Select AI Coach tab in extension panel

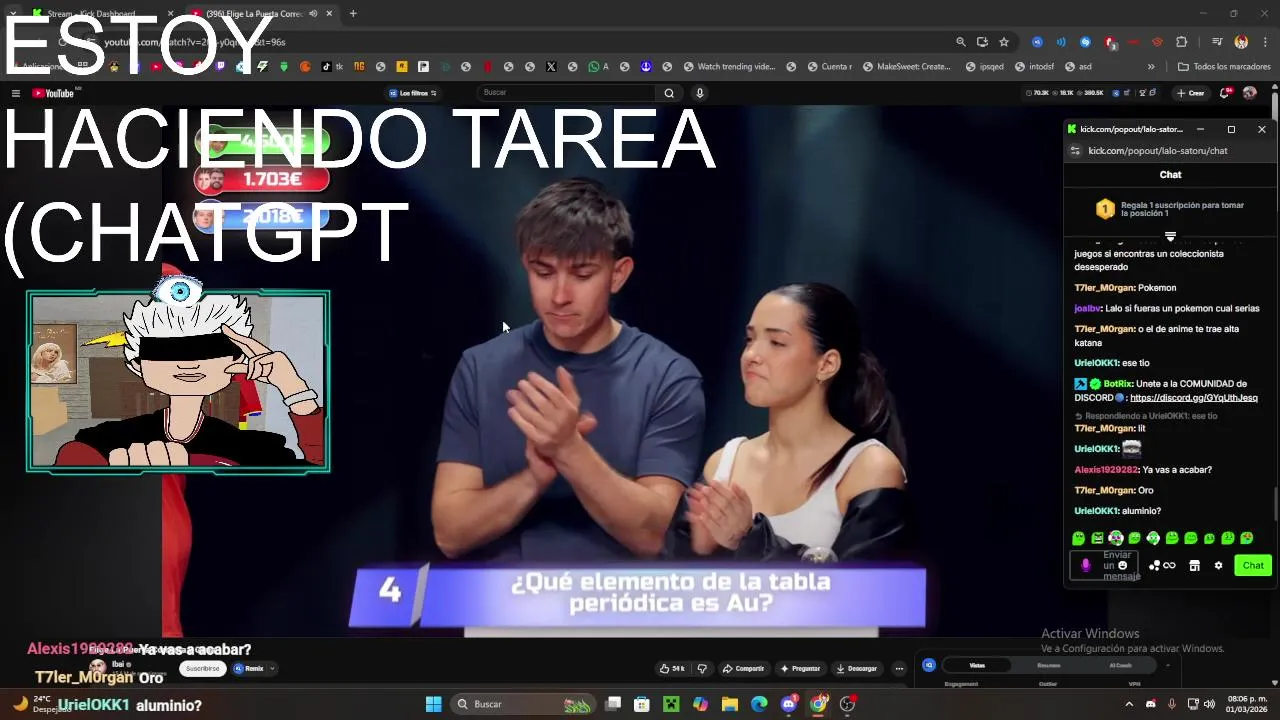(1121, 665)
